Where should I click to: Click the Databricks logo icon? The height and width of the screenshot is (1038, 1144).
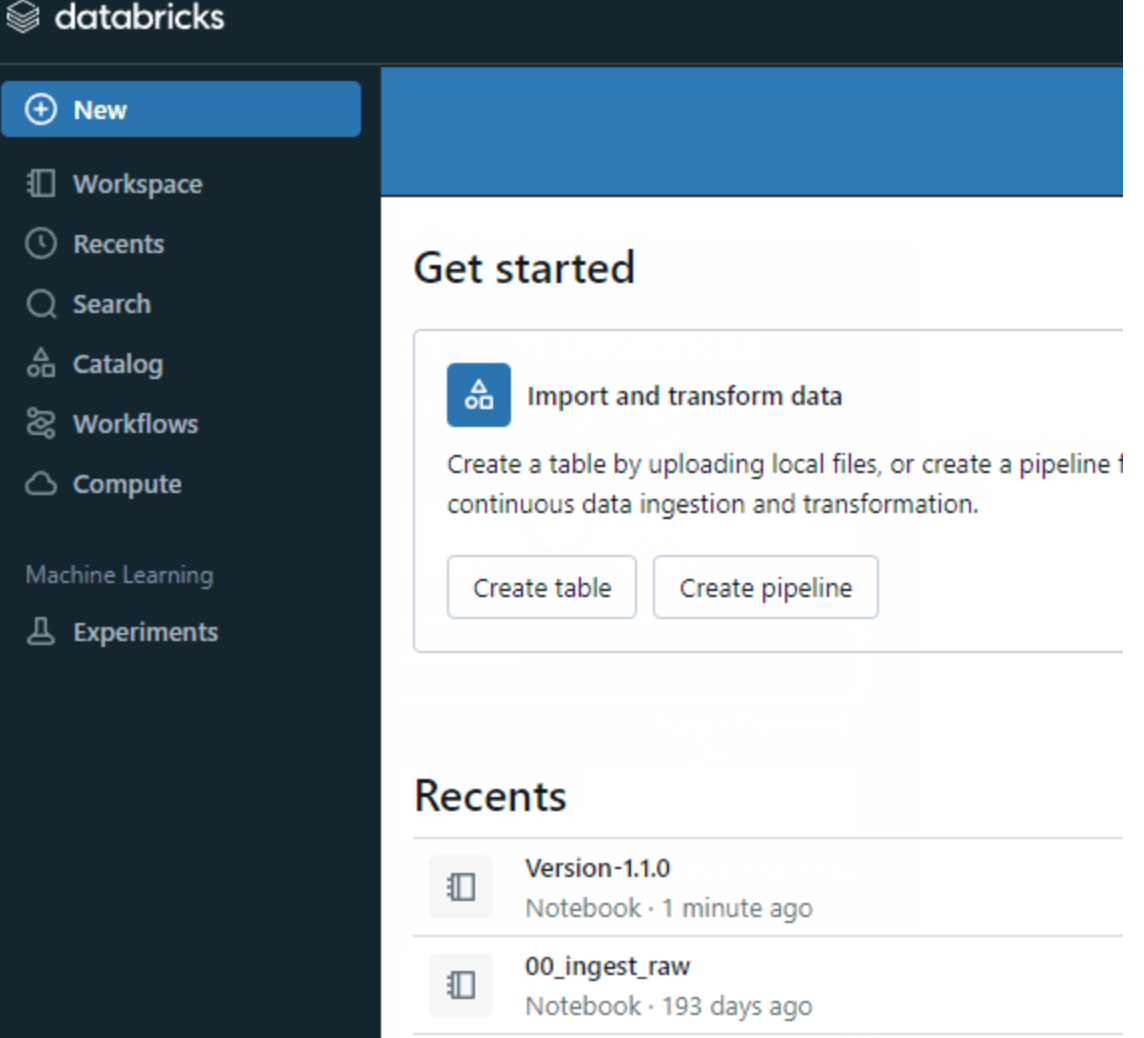[23, 17]
